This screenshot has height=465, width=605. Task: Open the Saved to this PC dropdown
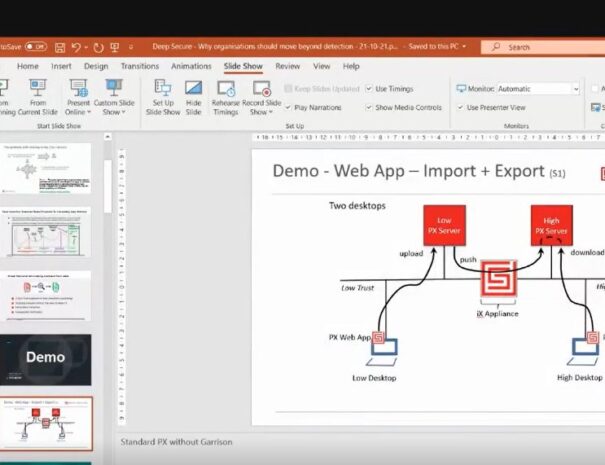[x=464, y=46]
